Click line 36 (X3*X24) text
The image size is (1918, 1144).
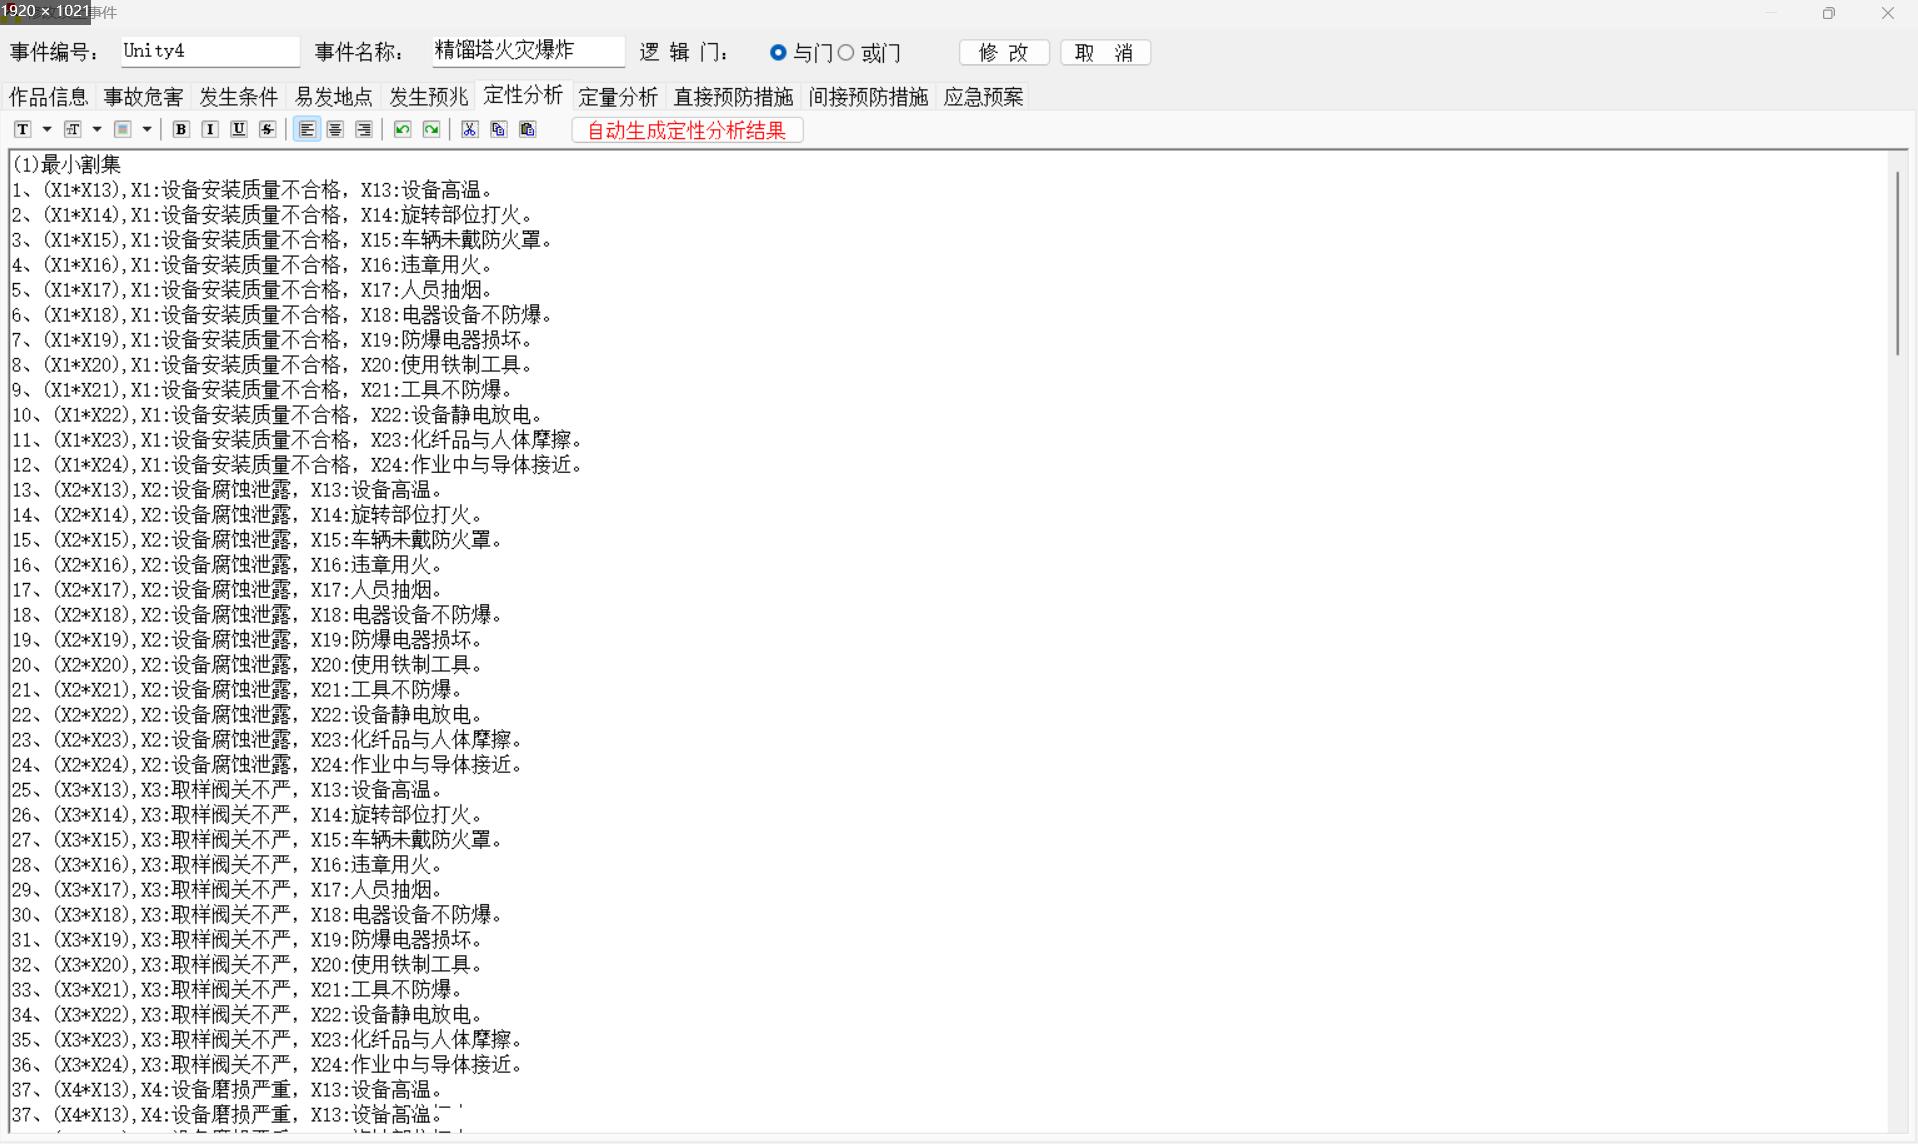267,1065
